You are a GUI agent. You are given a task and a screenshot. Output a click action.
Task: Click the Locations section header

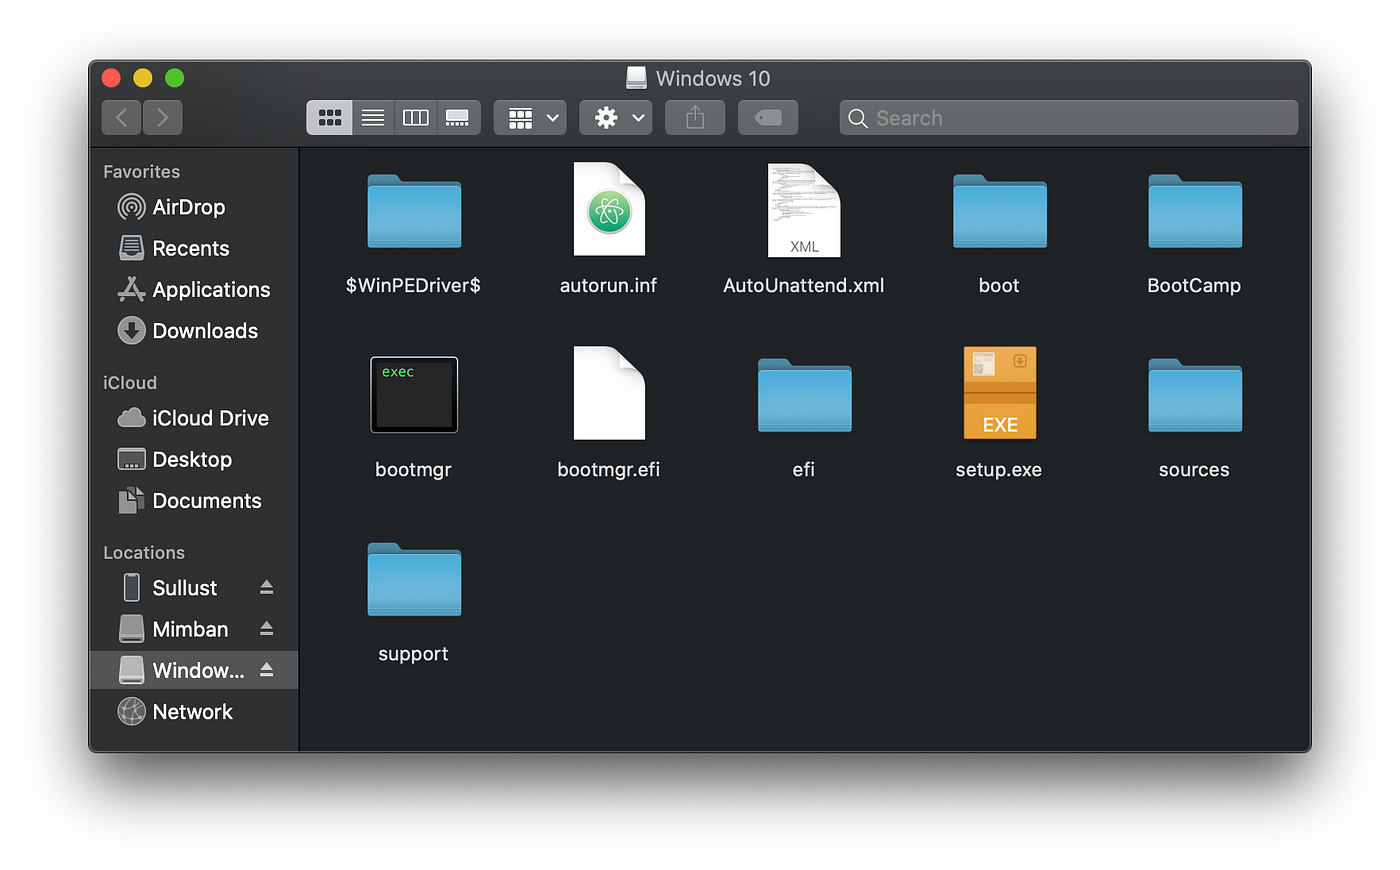point(144,553)
